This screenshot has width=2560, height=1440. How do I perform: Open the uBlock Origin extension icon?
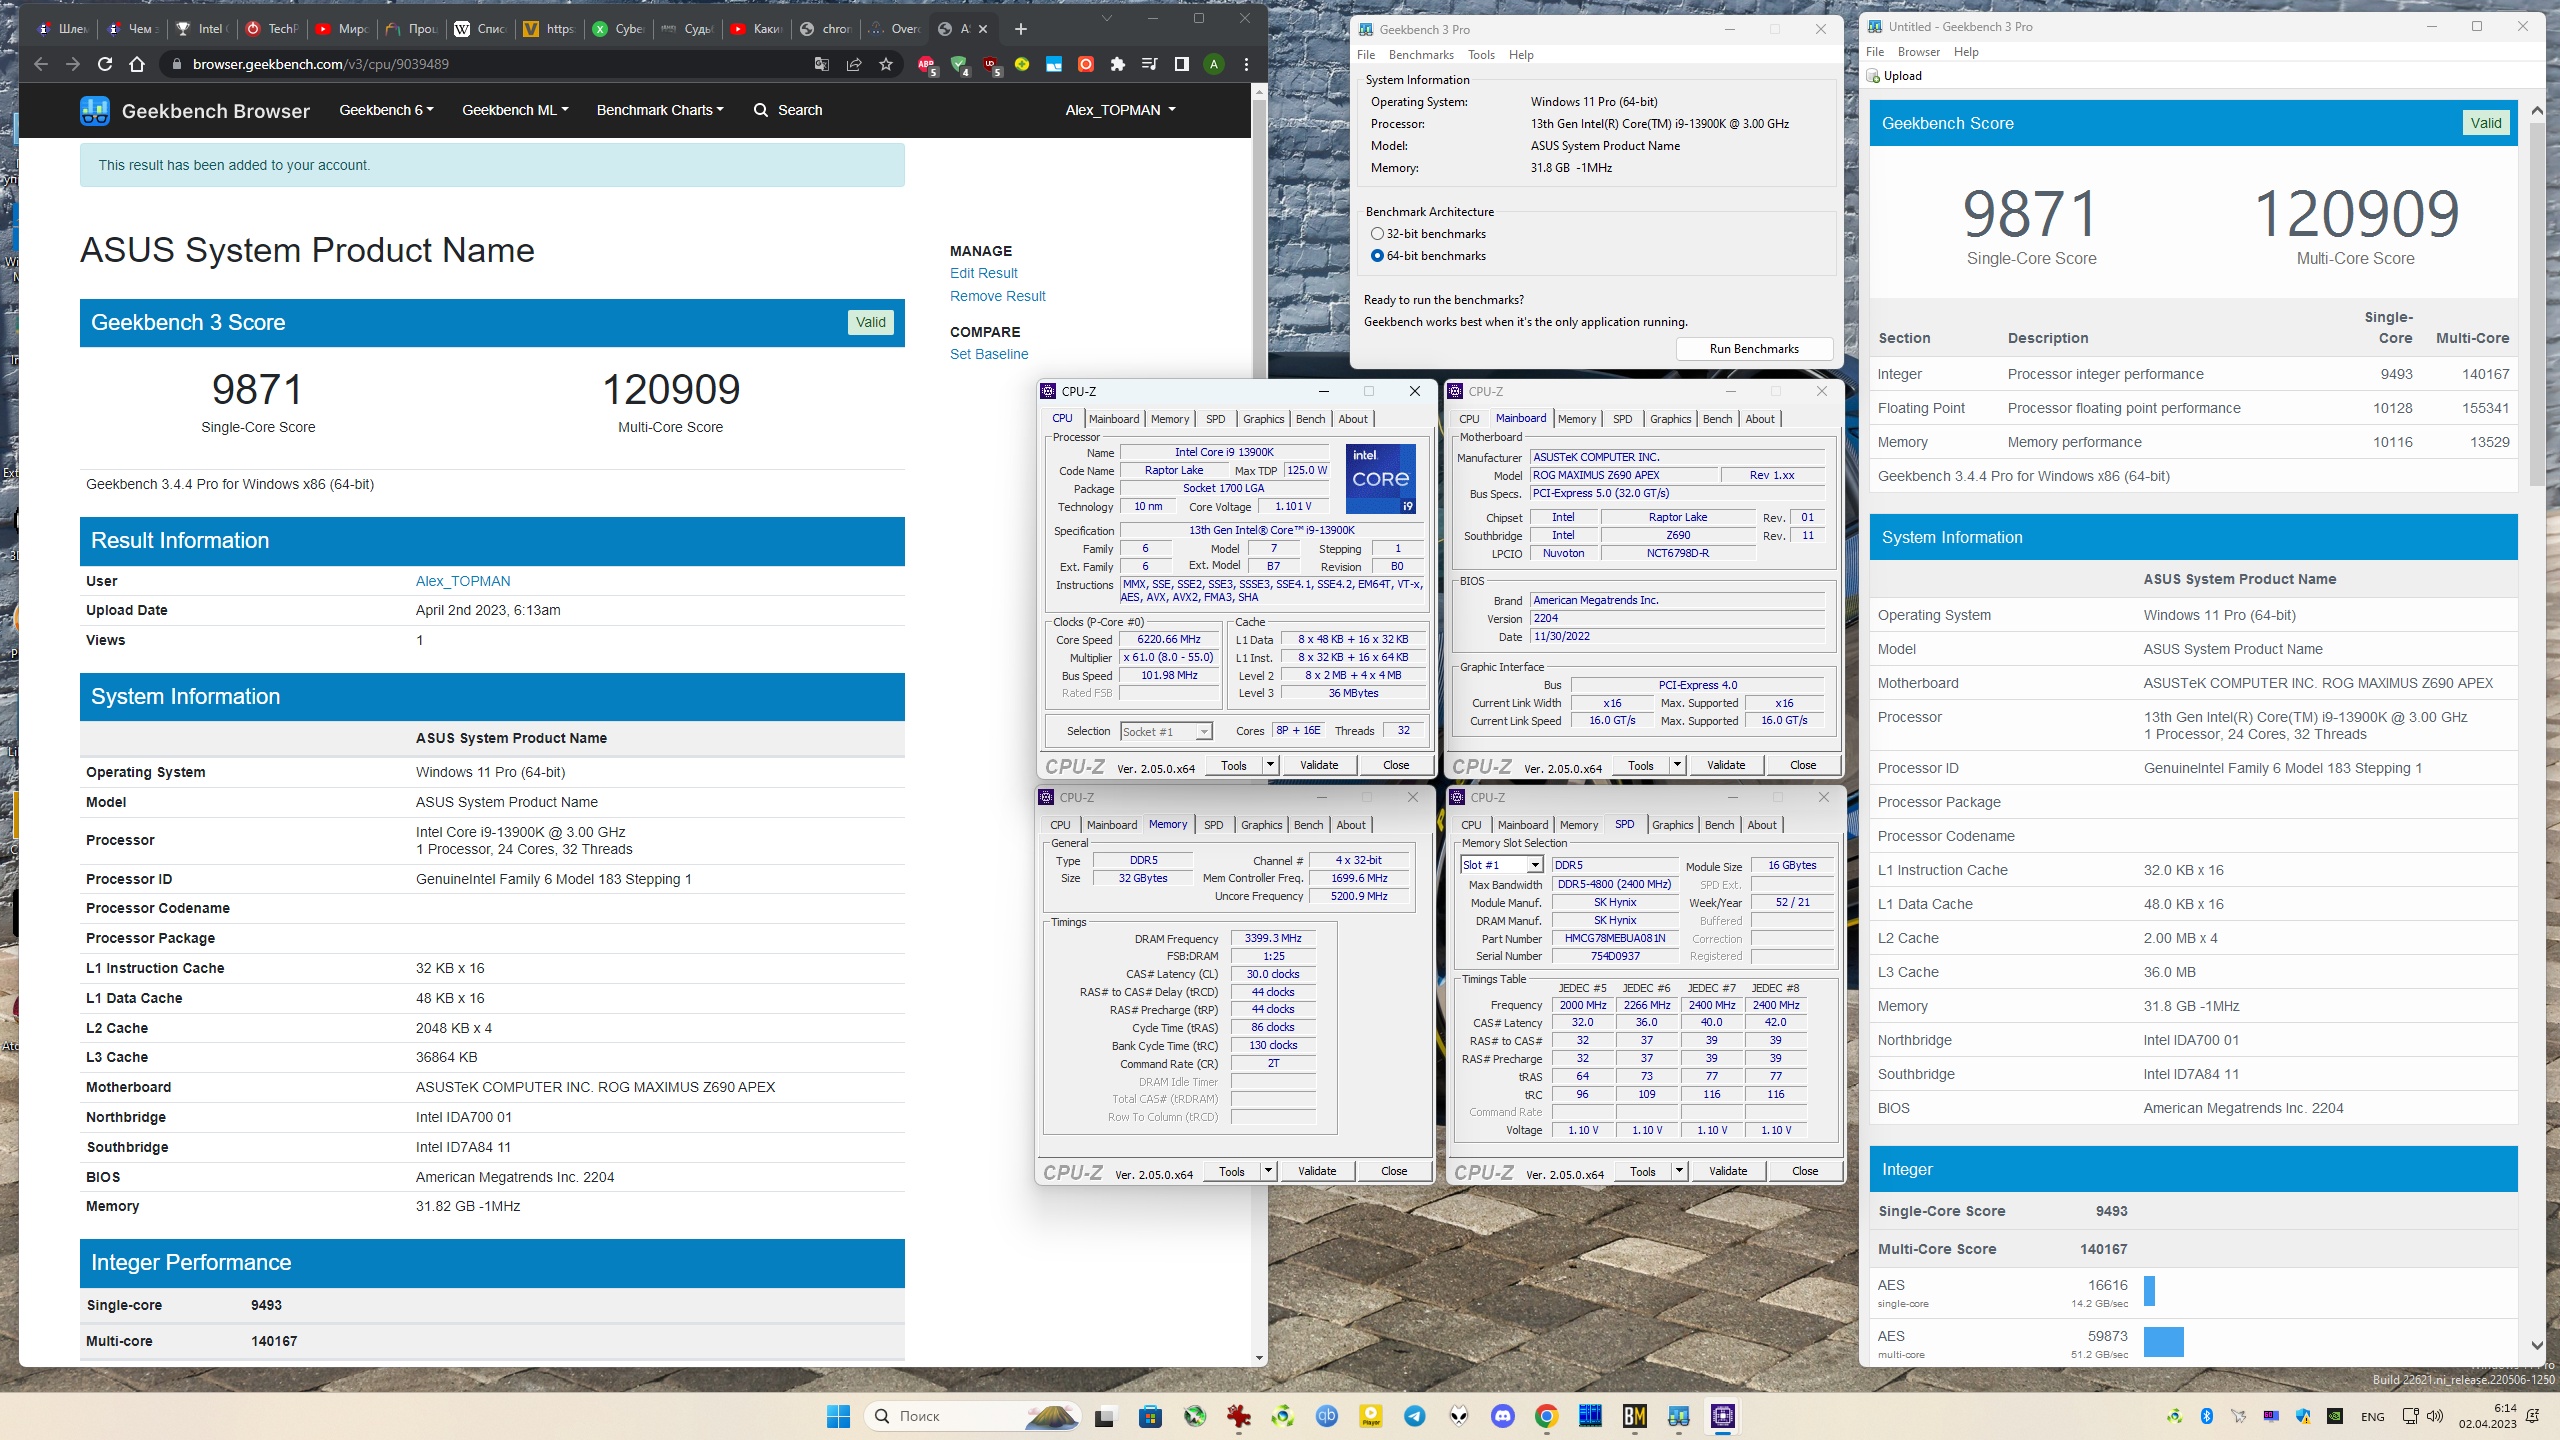tap(991, 64)
